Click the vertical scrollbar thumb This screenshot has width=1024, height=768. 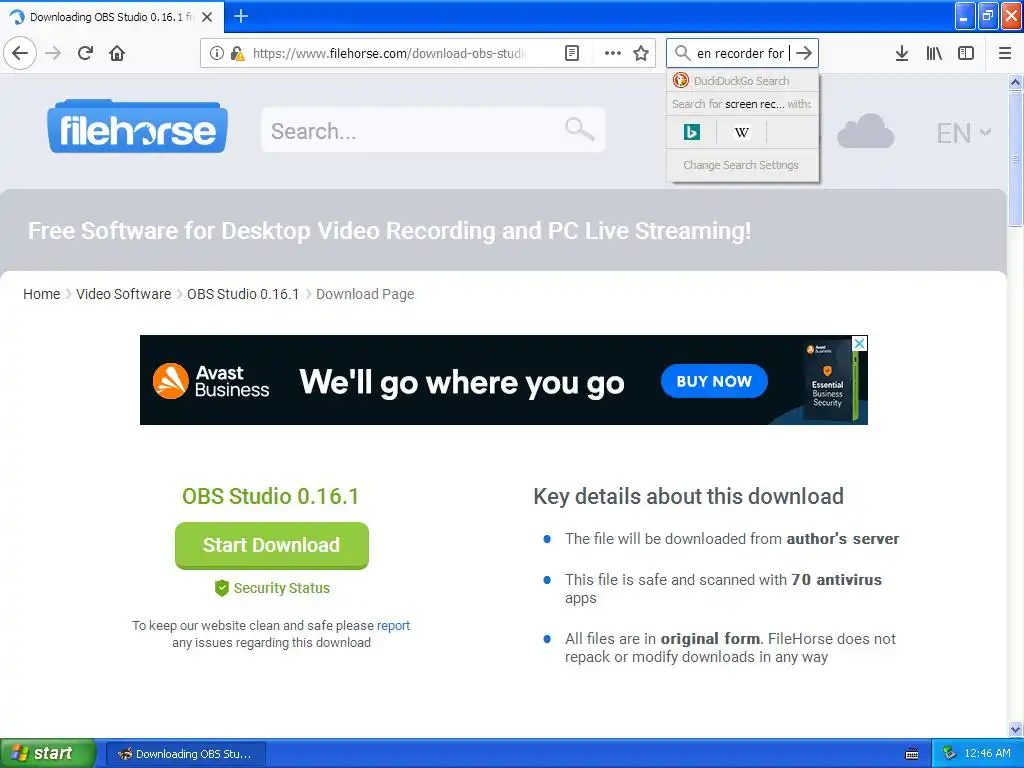(x=1015, y=159)
